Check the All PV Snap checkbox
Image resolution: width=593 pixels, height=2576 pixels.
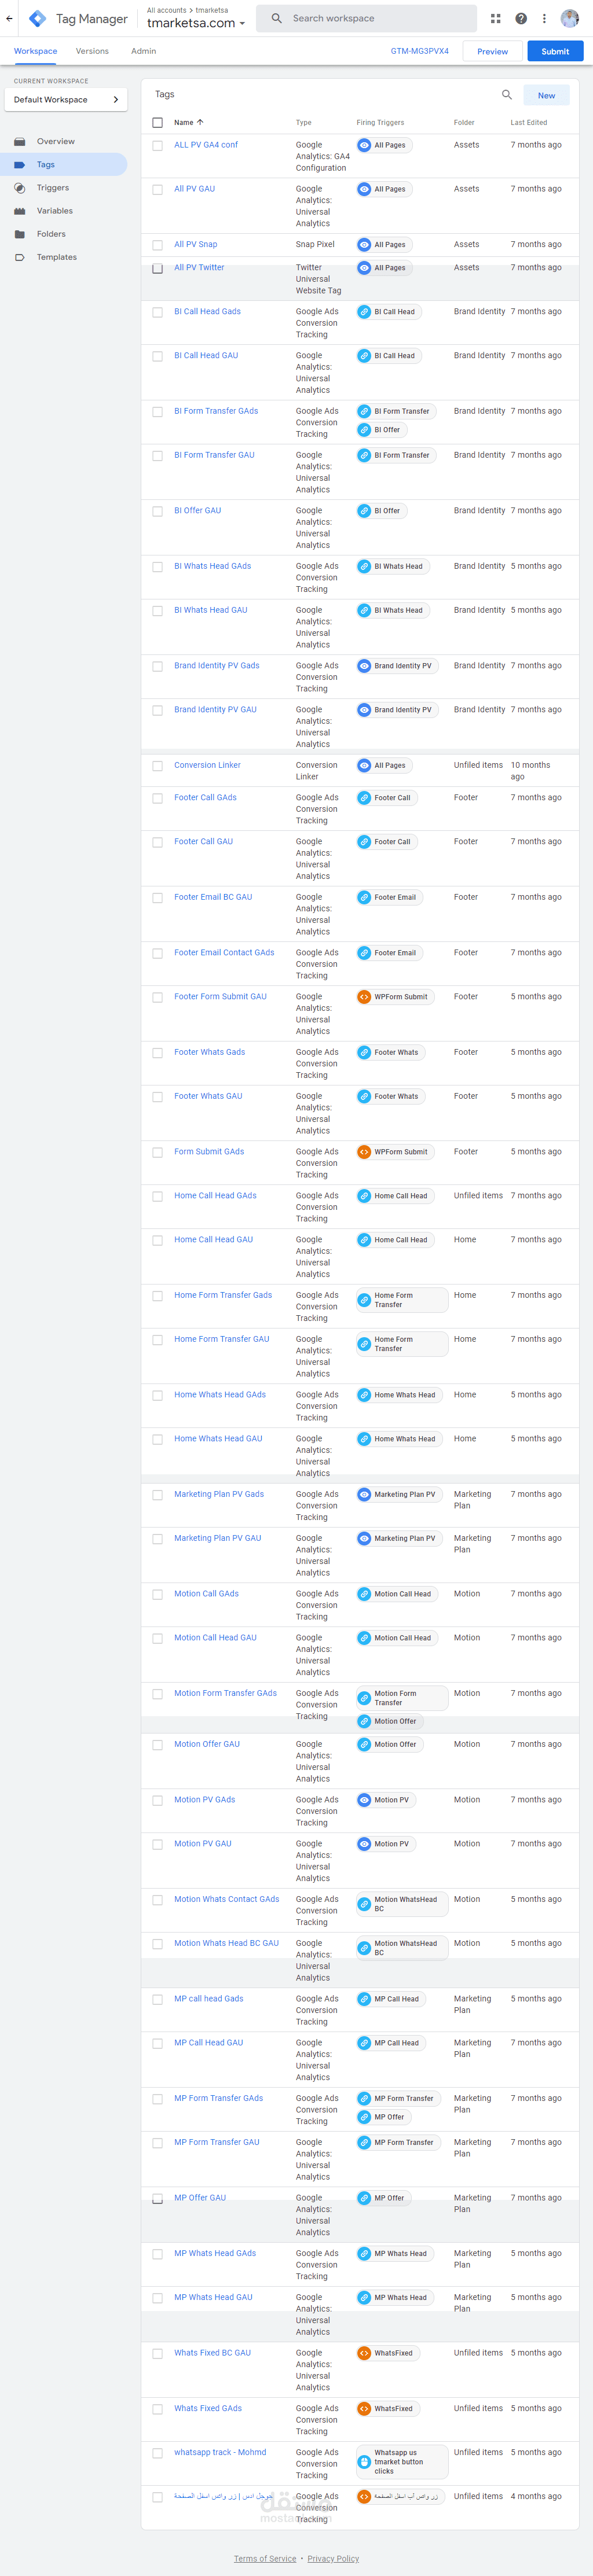point(157,245)
